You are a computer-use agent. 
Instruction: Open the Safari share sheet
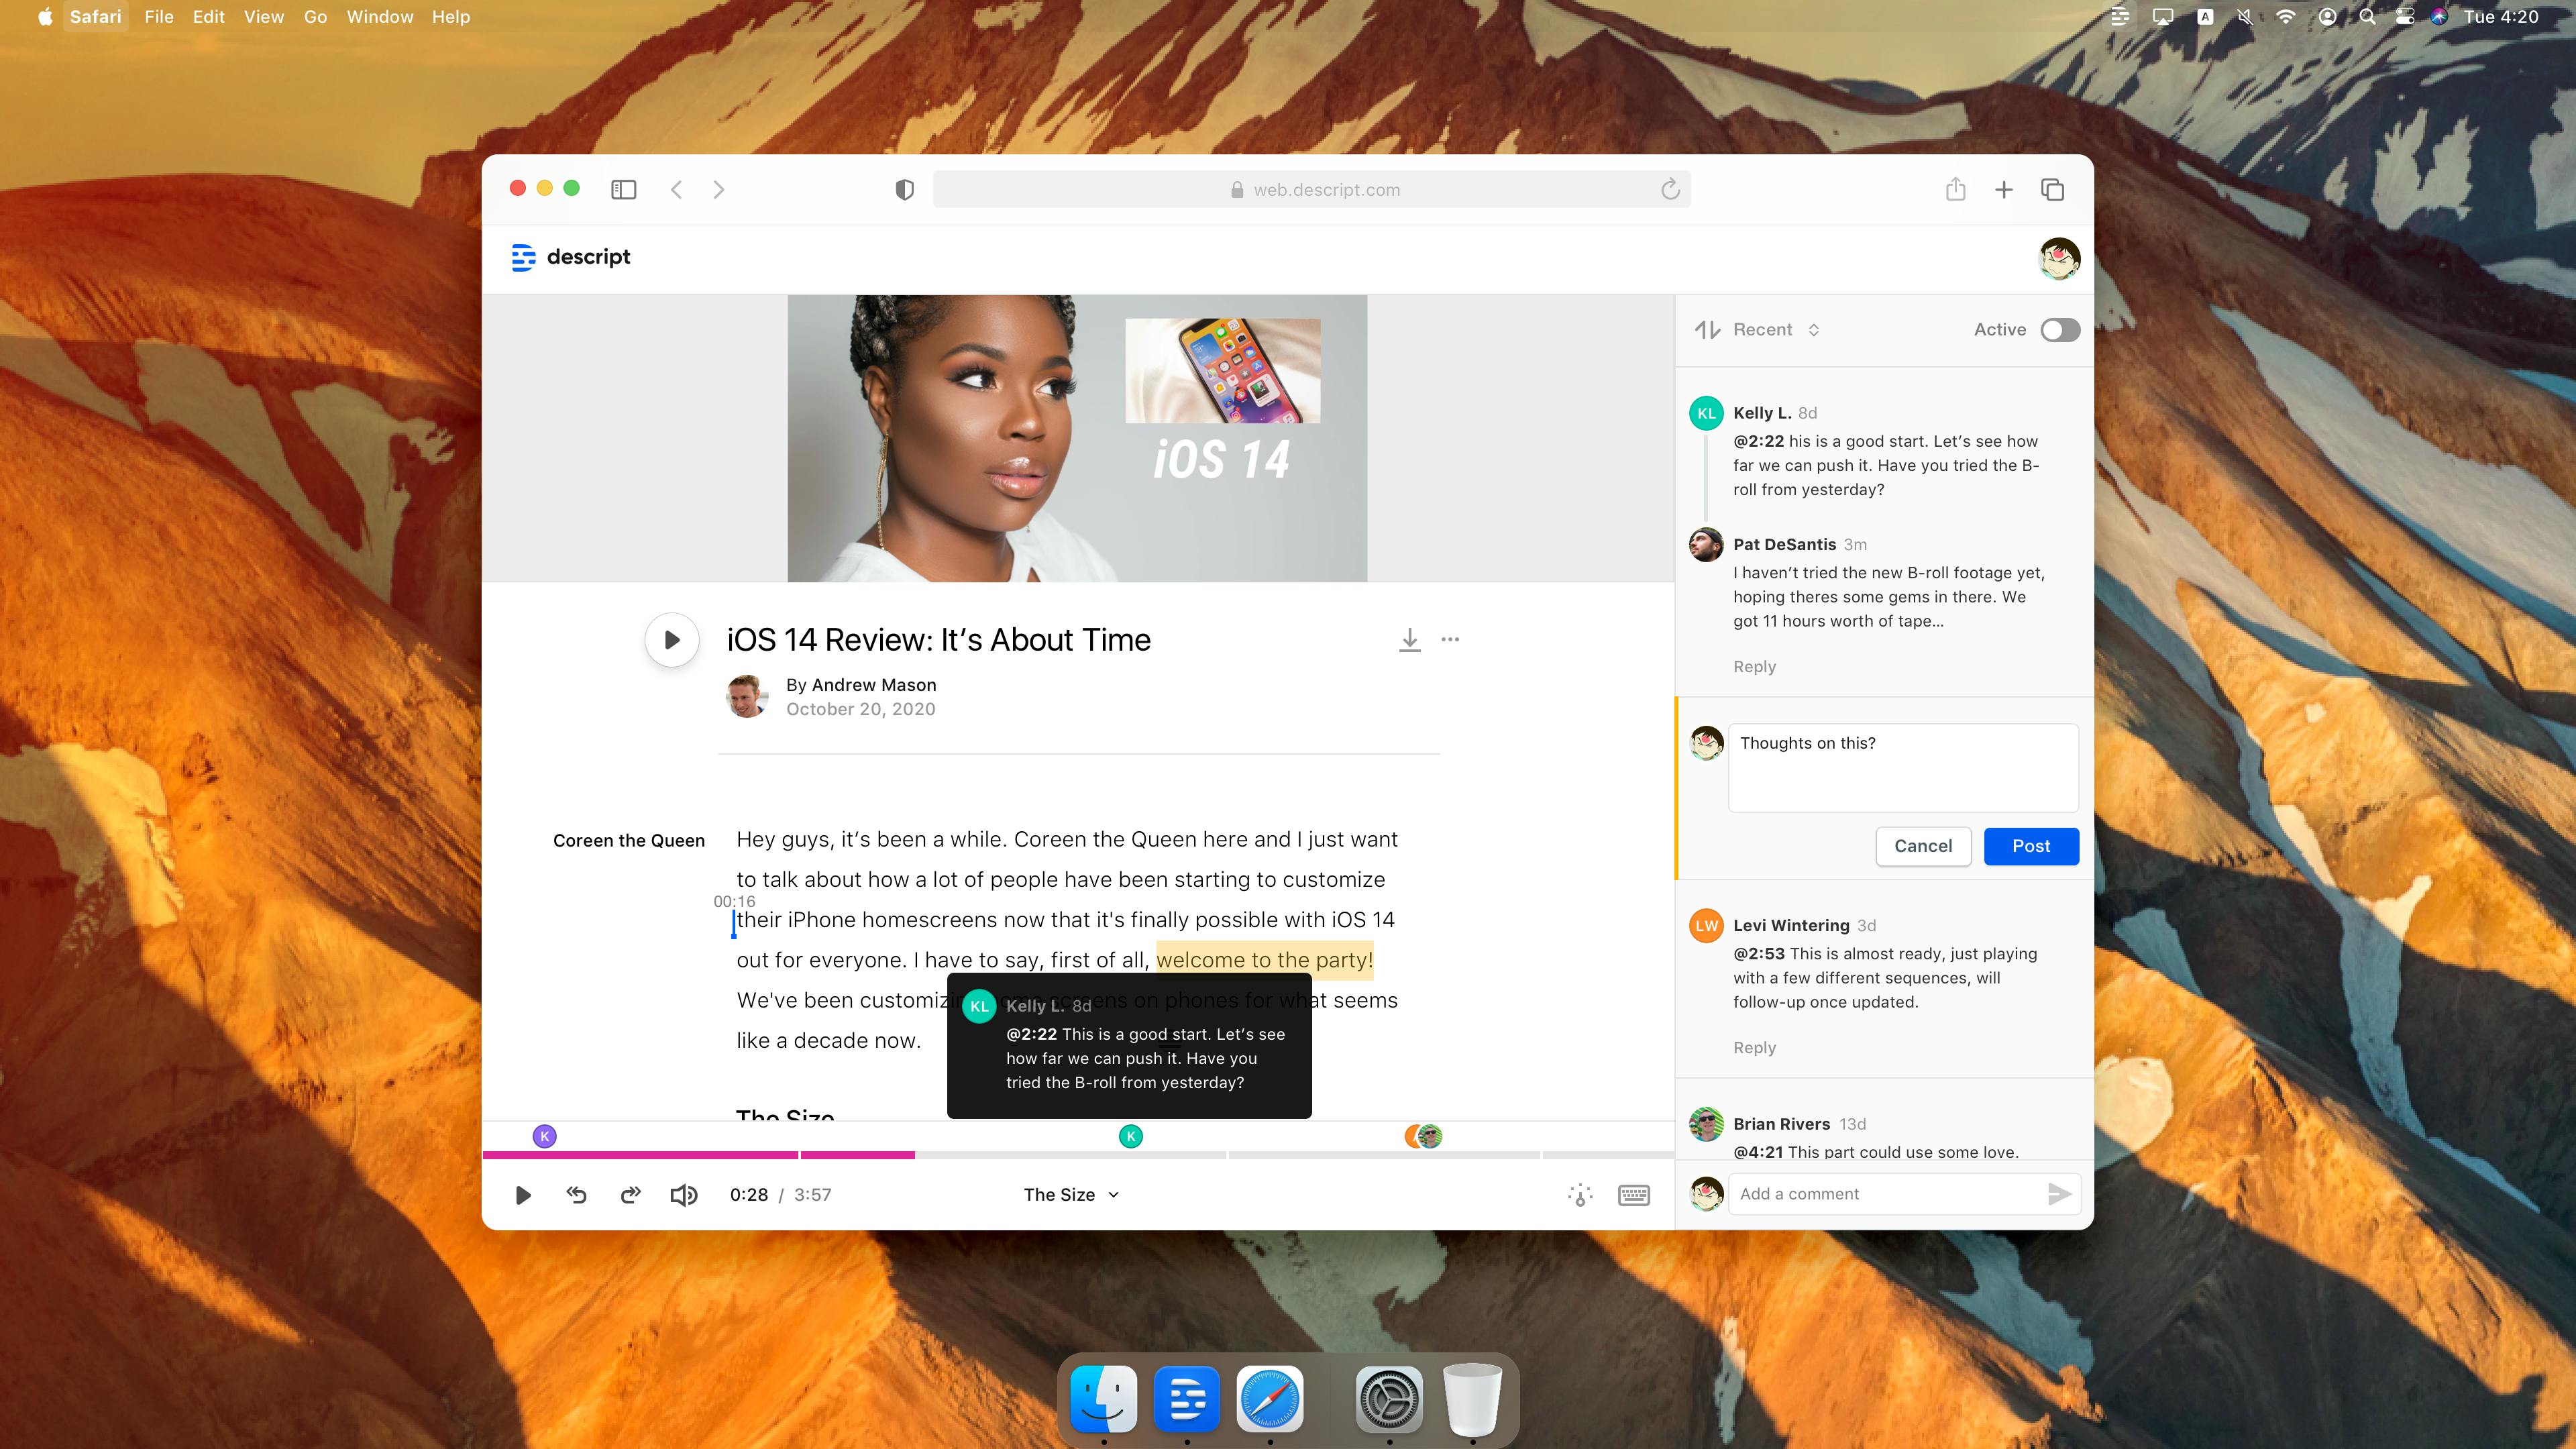click(1956, 189)
